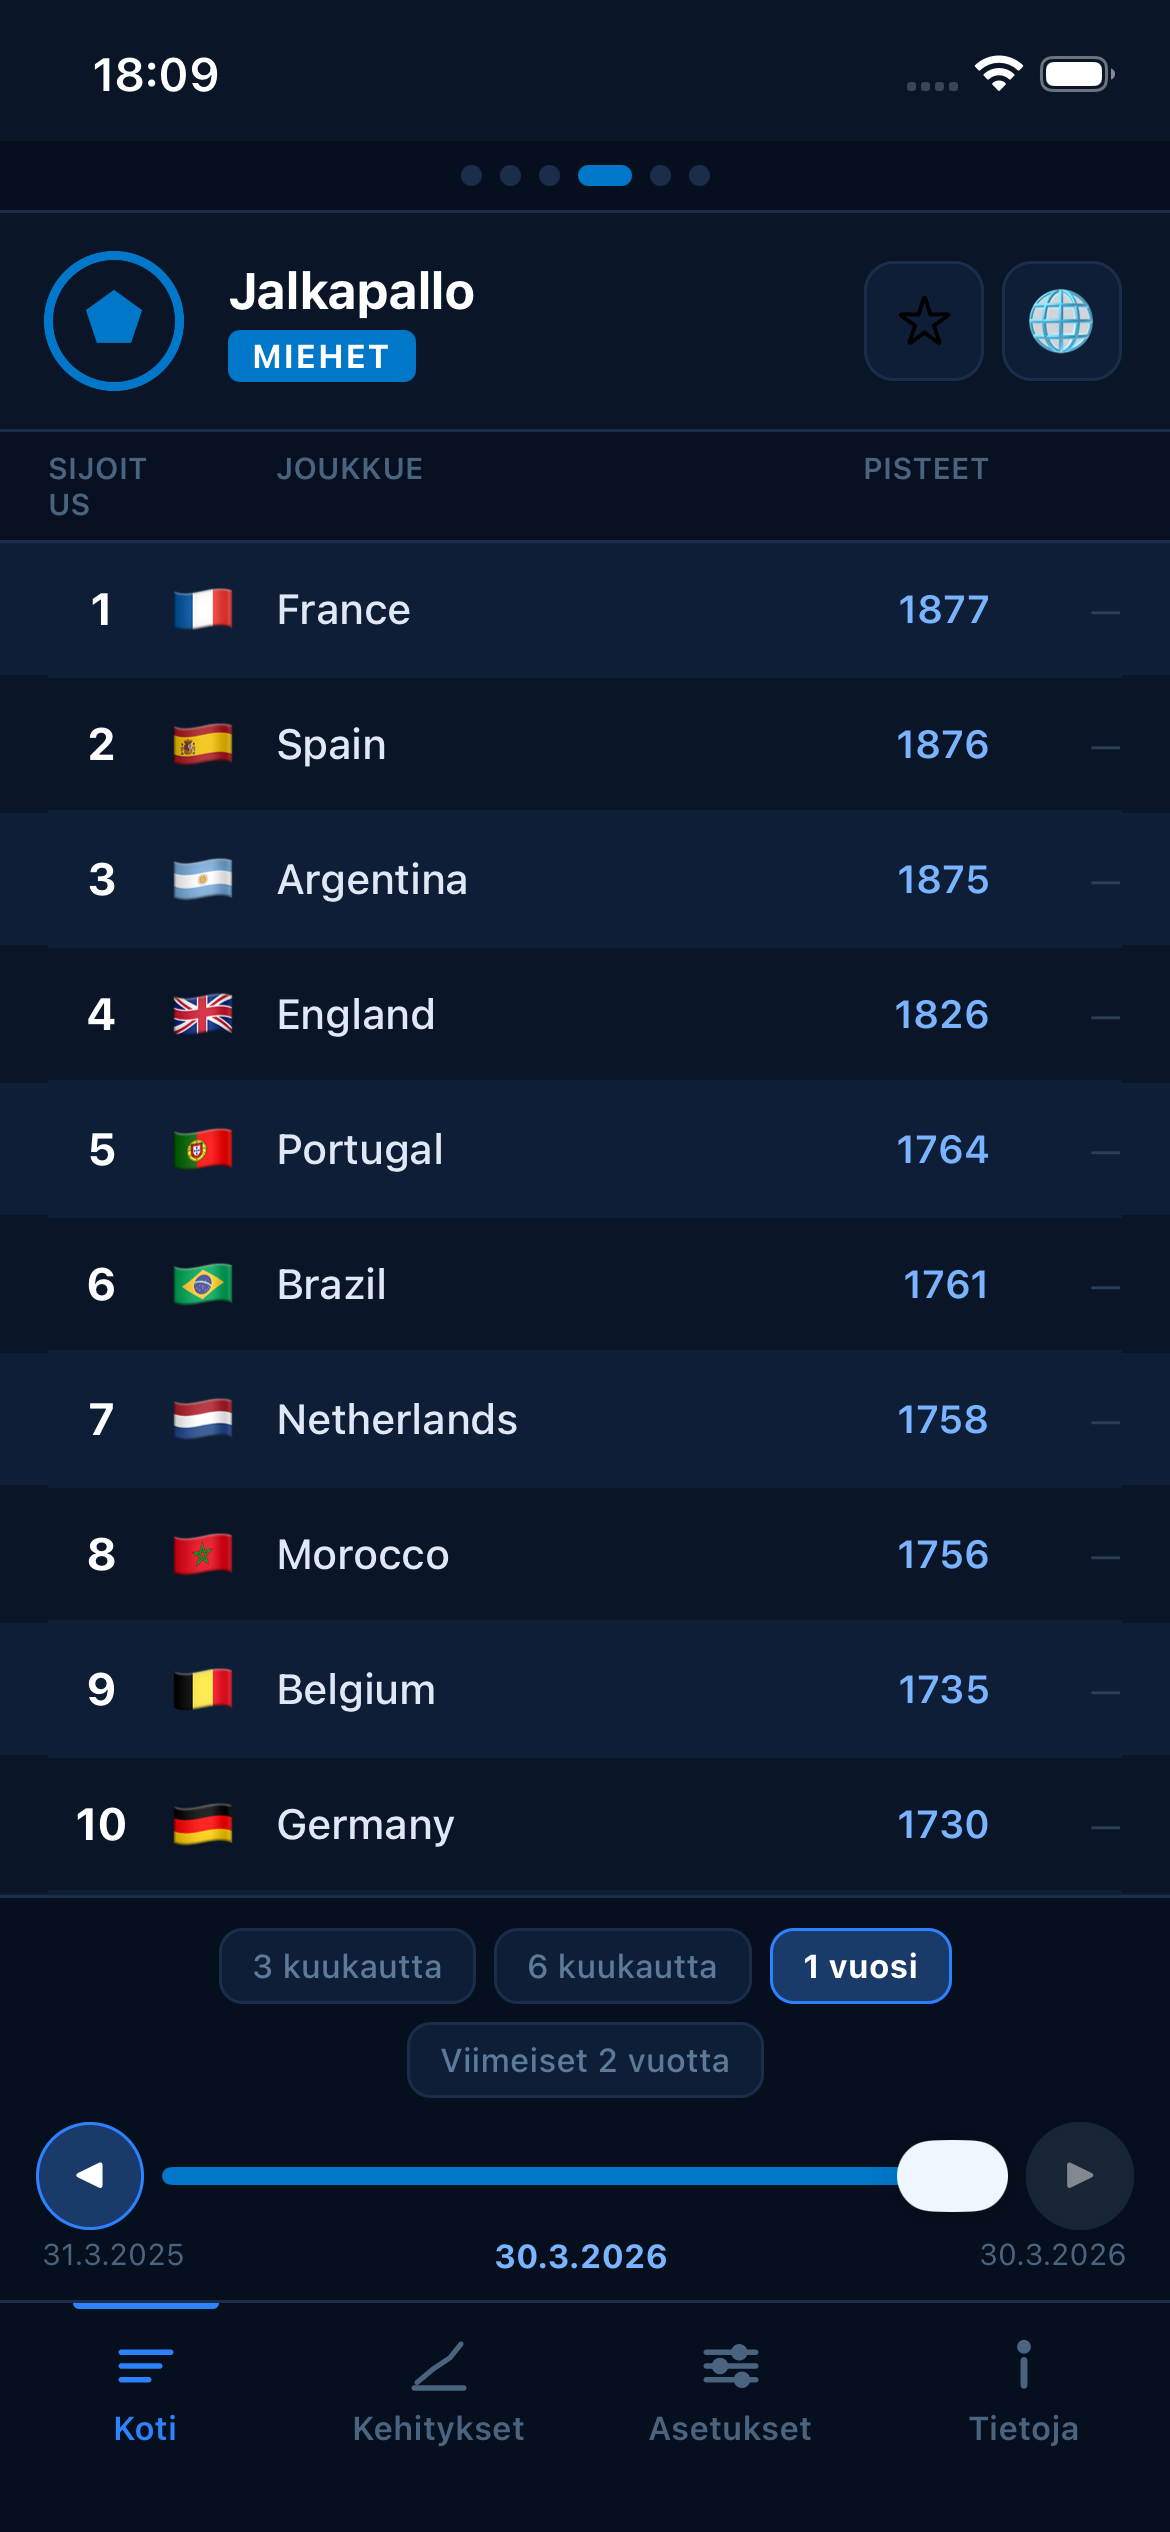This screenshot has height=2532, width=1170.
Task: Tap the Brazil flag icon
Action: [202, 1285]
